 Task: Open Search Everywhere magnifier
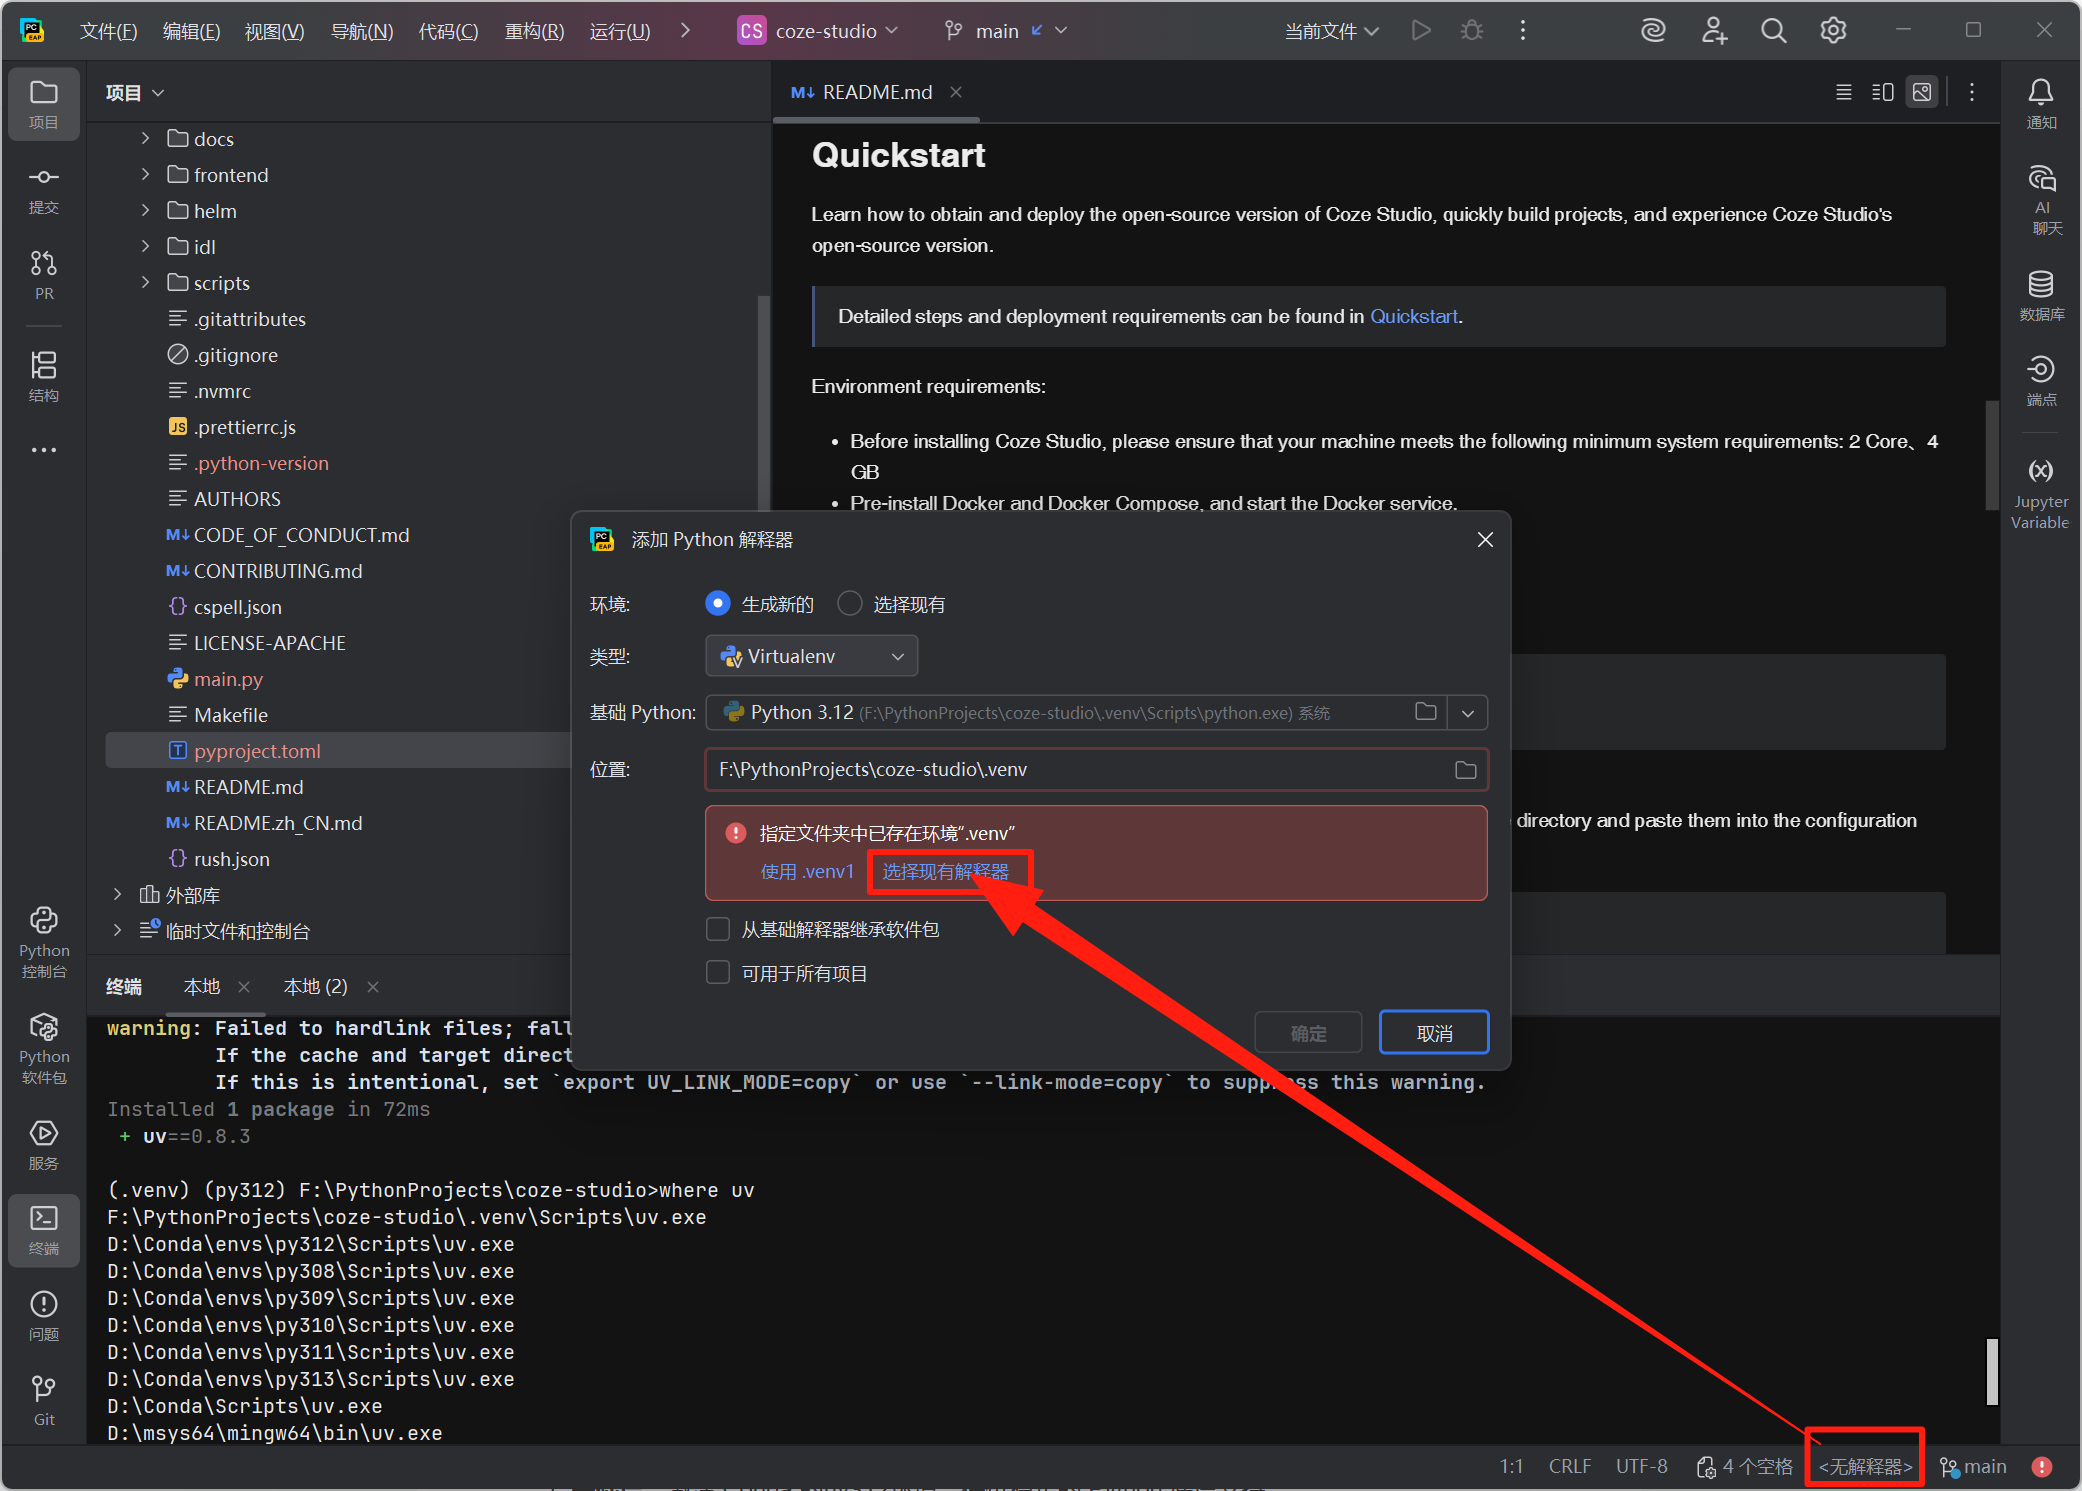pos(1773,30)
